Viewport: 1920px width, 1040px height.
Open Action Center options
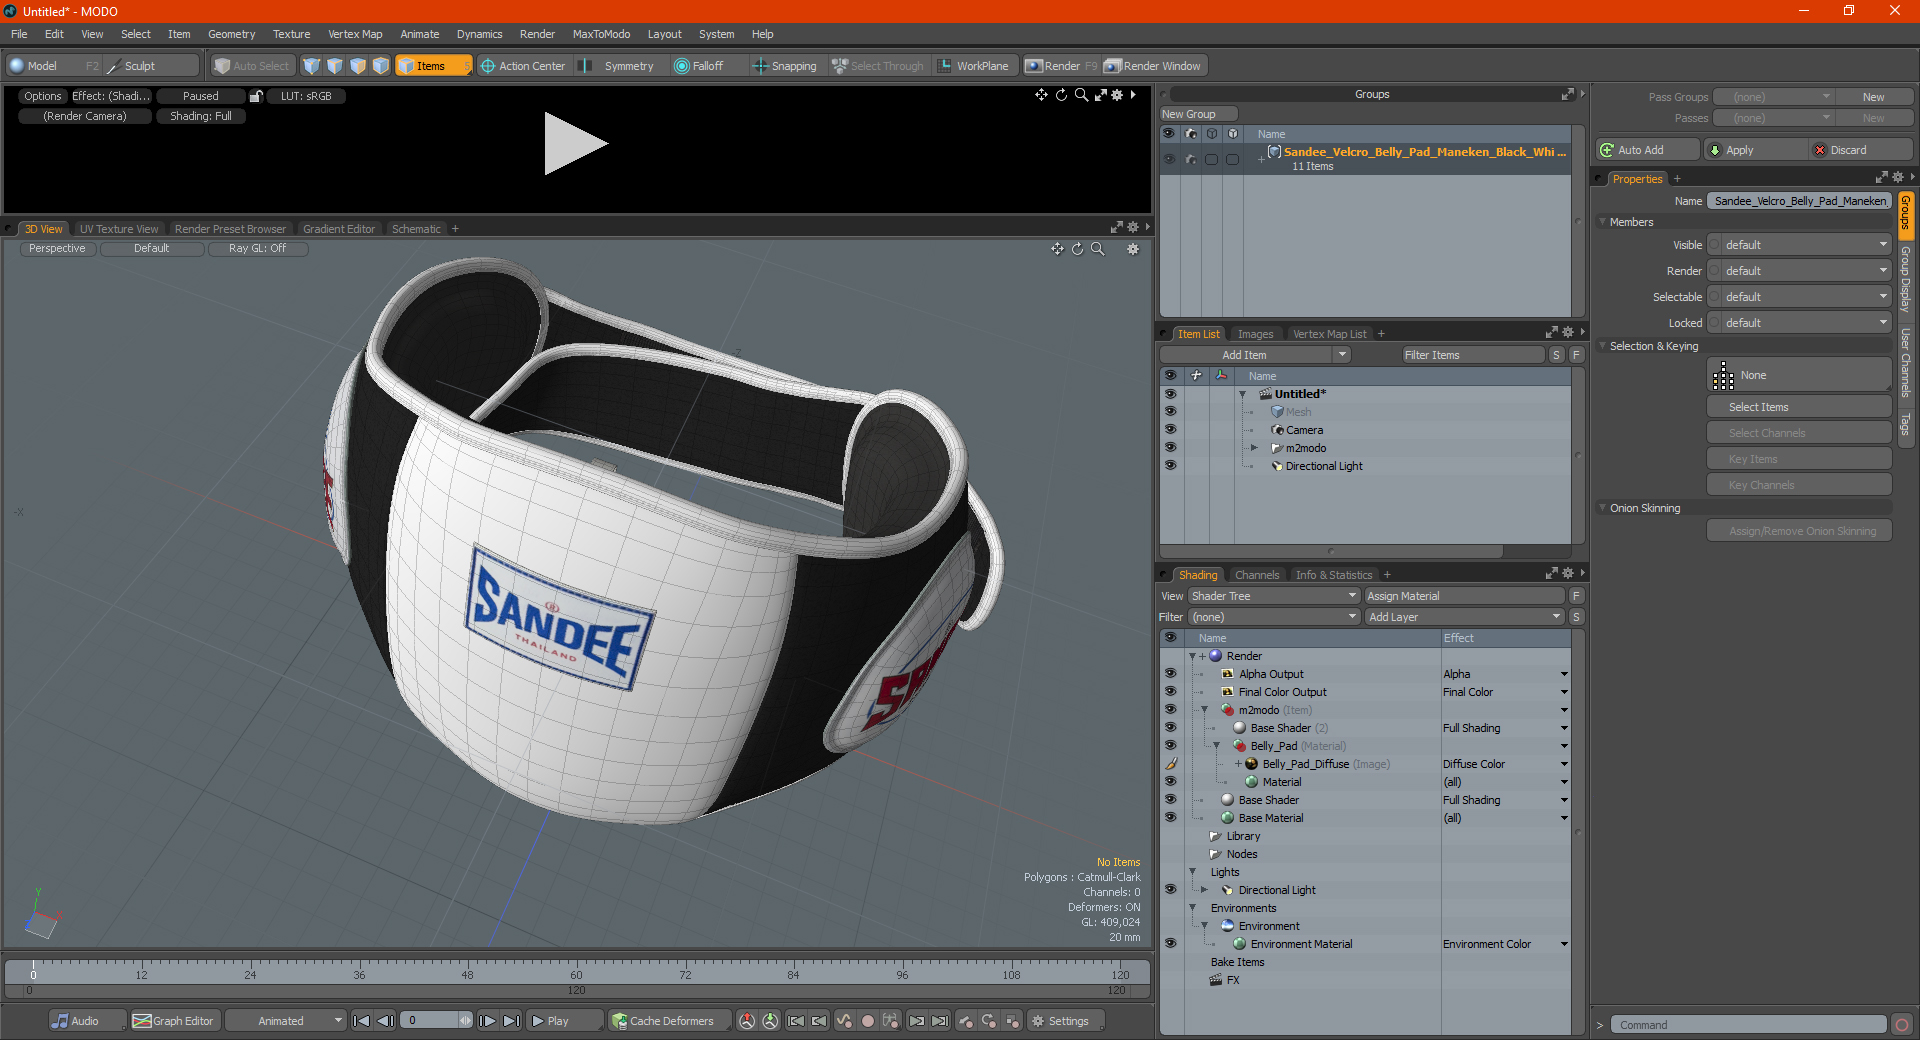(523, 66)
